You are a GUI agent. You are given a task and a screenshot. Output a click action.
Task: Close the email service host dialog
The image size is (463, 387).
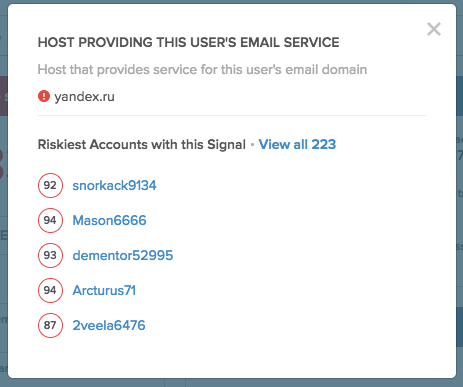tap(434, 29)
